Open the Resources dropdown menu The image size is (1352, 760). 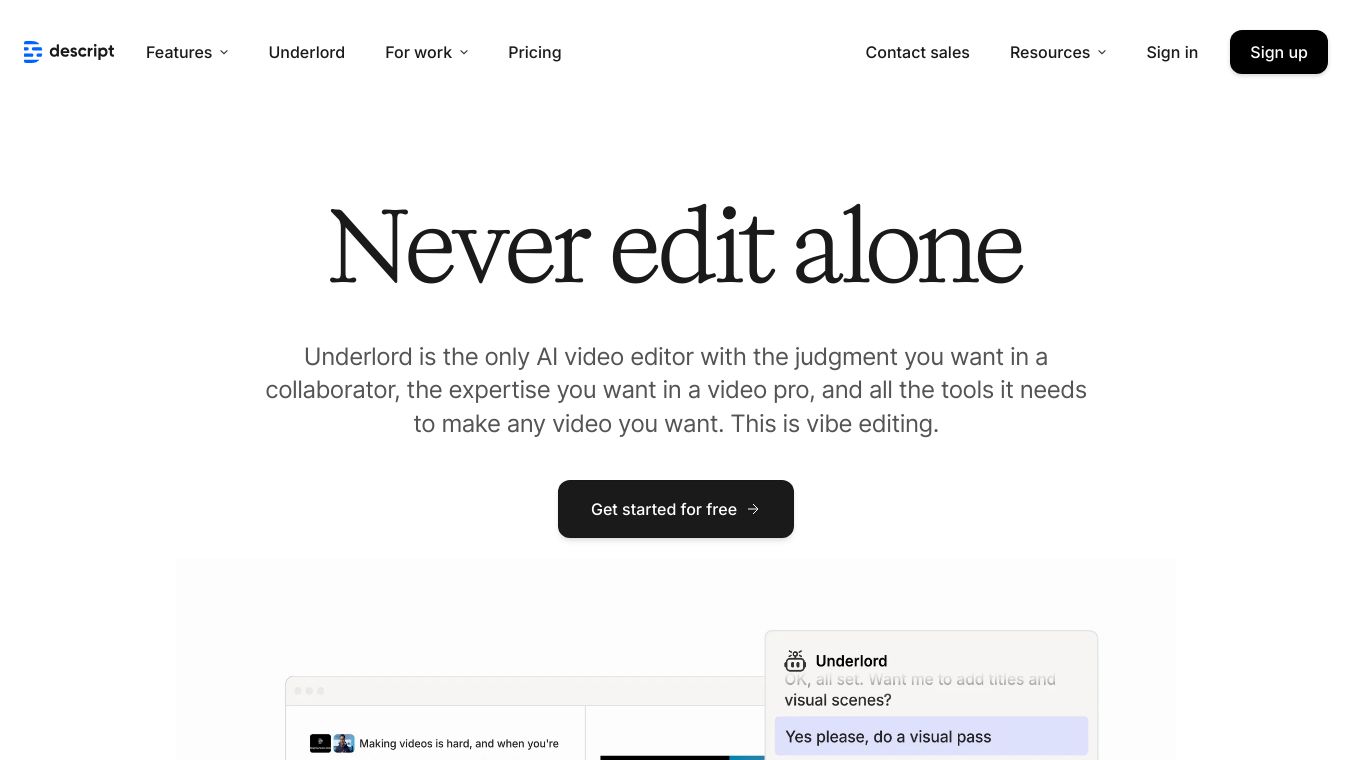[1058, 52]
